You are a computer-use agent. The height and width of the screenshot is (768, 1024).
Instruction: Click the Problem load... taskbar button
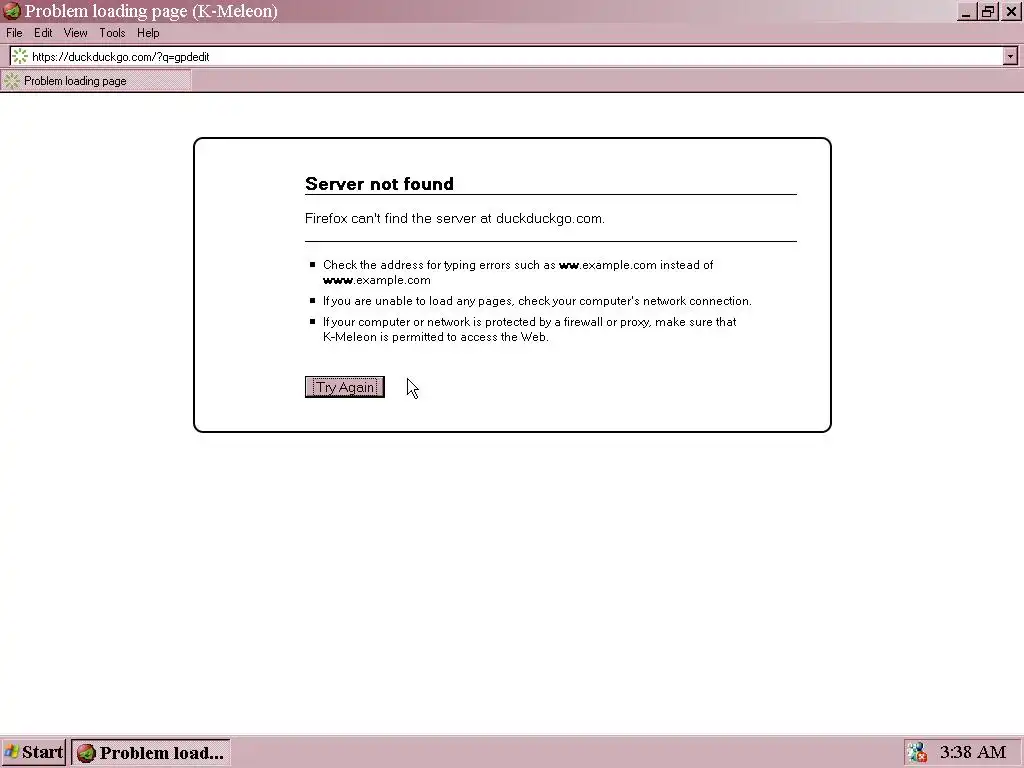(x=151, y=752)
